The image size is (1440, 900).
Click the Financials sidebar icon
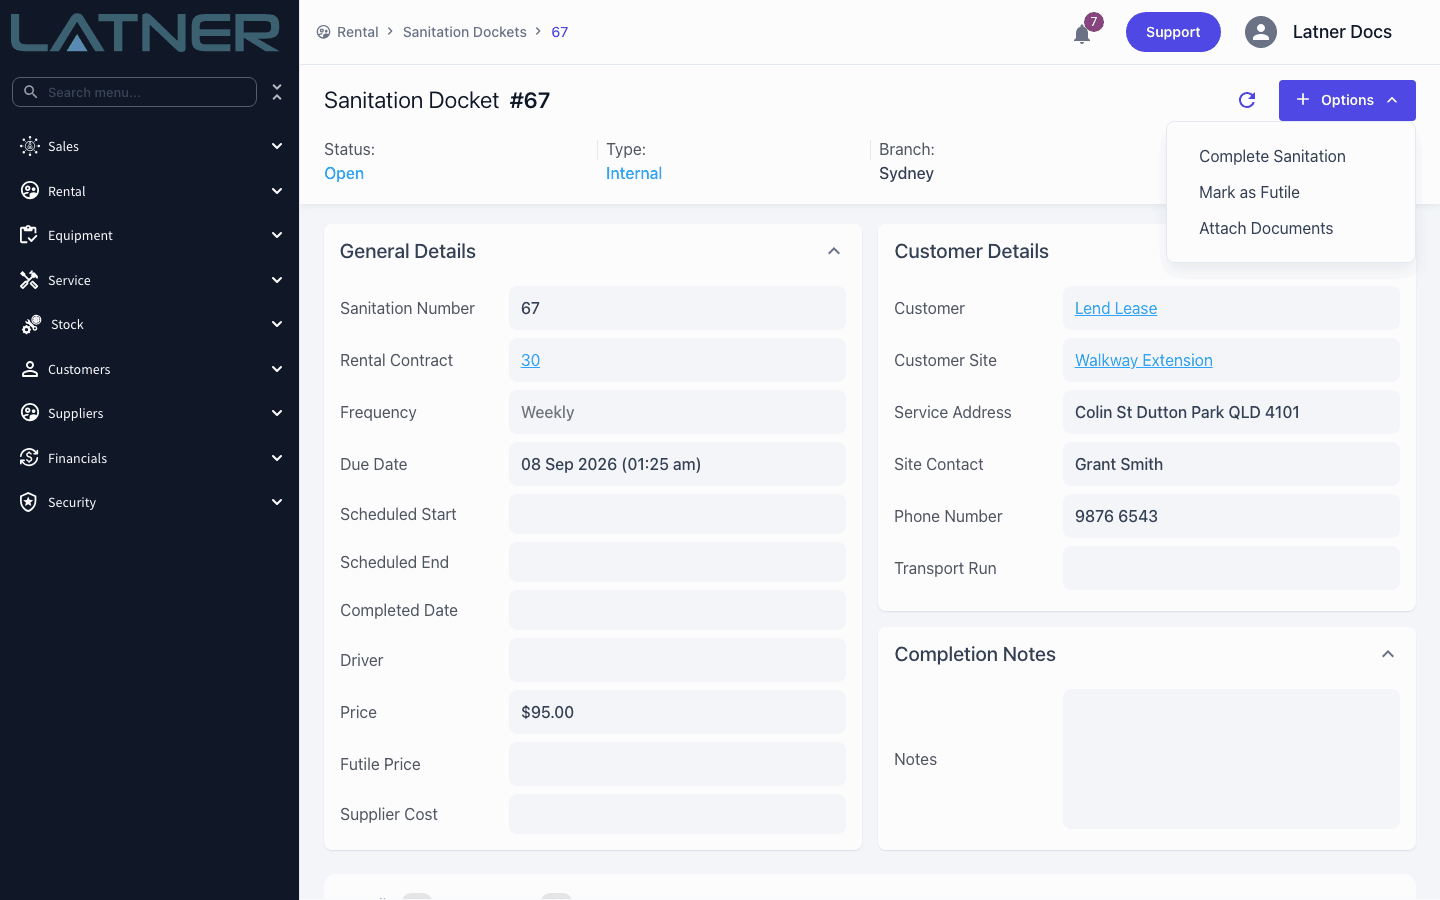(x=29, y=458)
